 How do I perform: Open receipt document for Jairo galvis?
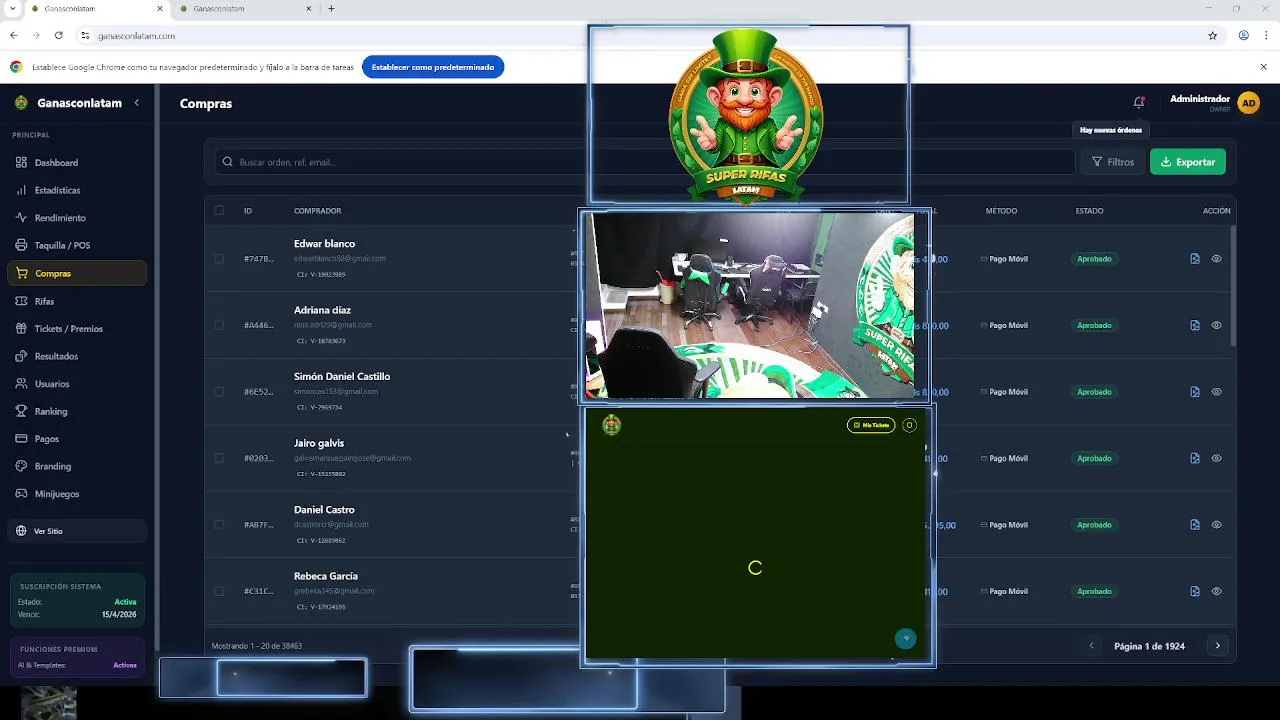coord(1195,458)
